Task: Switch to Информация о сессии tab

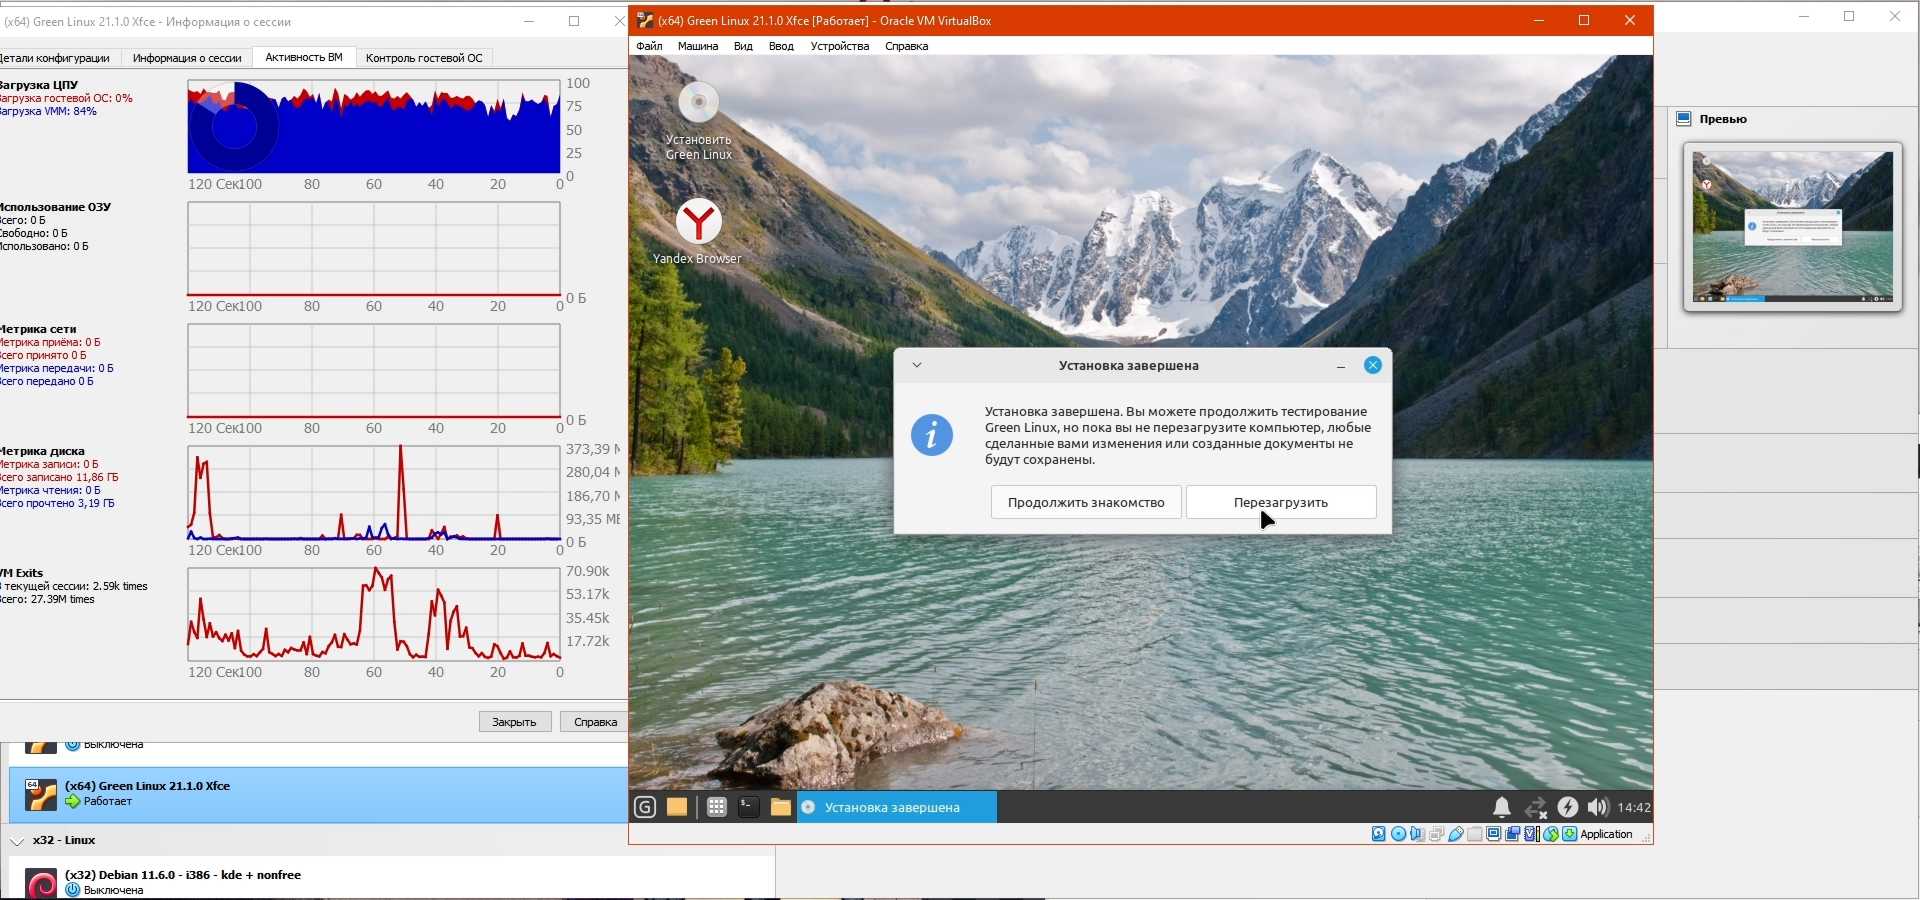Action: coord(187,58)
